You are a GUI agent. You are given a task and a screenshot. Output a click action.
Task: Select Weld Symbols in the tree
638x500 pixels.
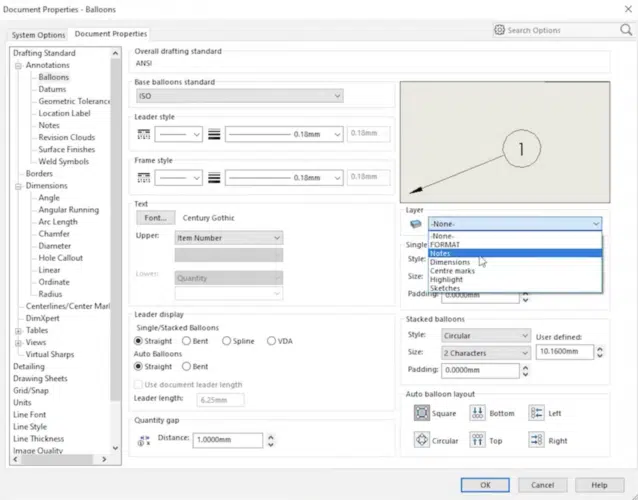(x=63, y=162)
